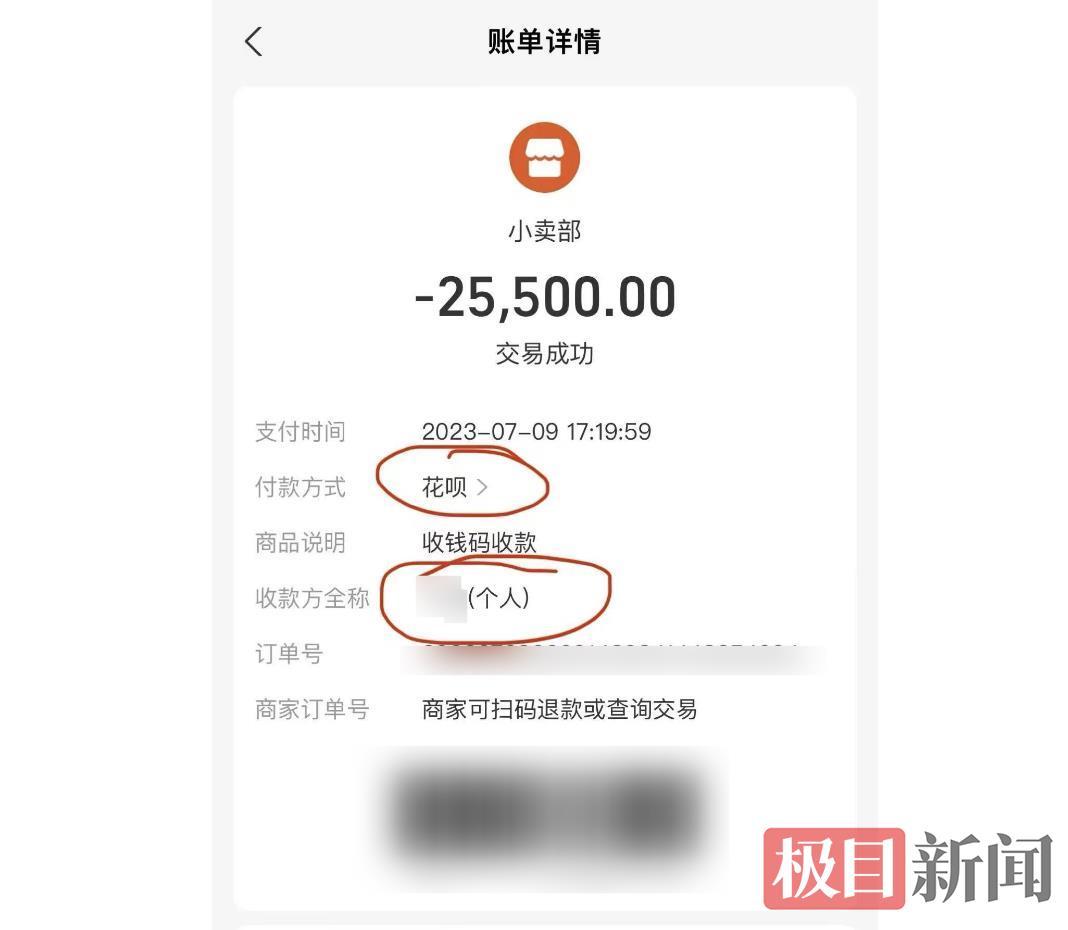The image size is (1068, 930).
Task: Tap 商家可扫码退款或查询交易 text
Action: 559,709
